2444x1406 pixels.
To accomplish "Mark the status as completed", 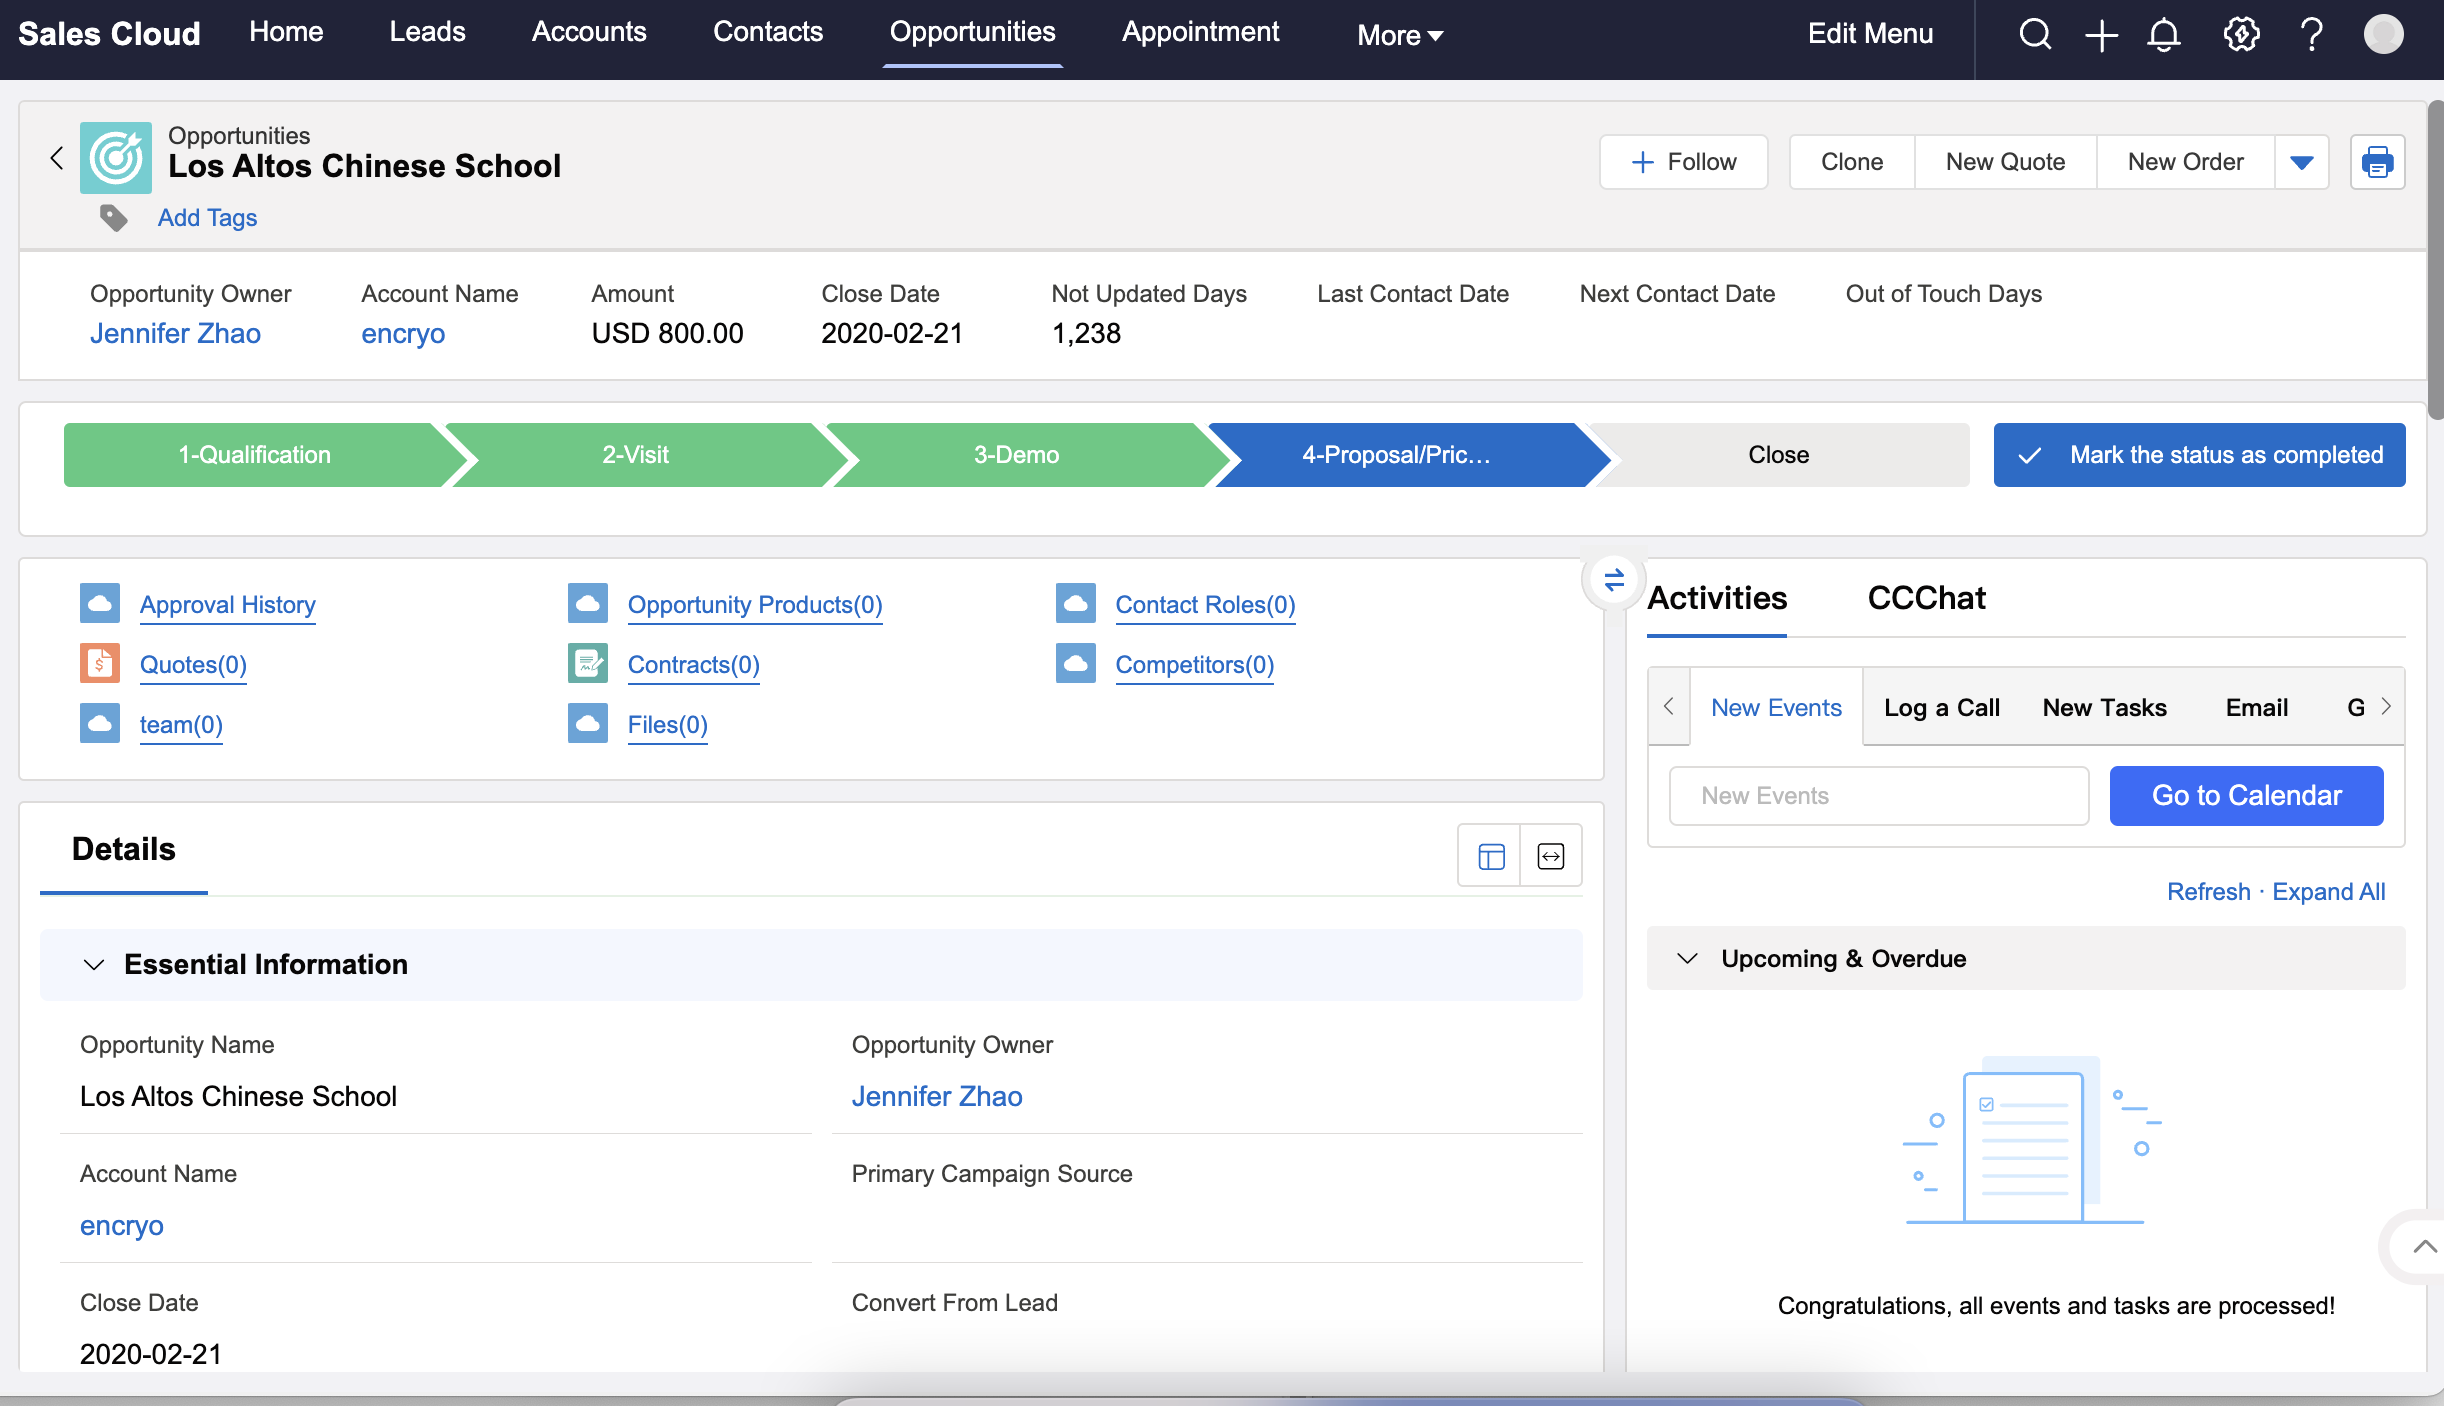I will click(x=2199, y=455).
